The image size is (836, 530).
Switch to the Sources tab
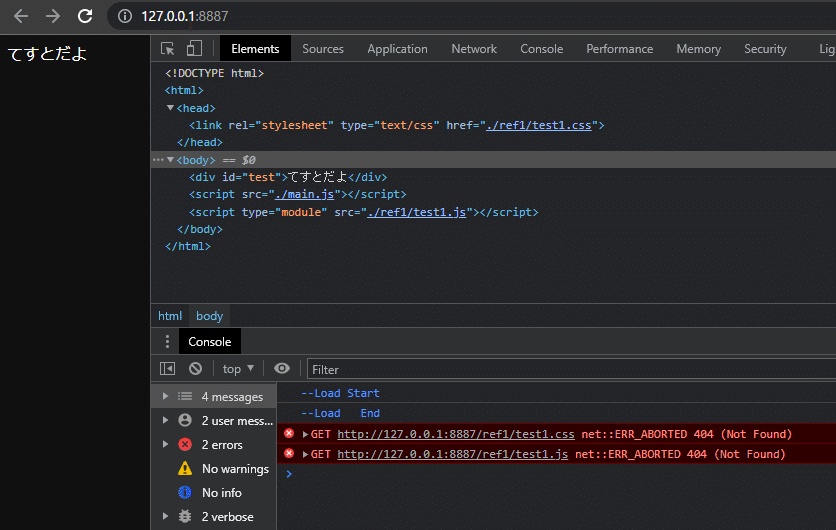pos(323,48)
